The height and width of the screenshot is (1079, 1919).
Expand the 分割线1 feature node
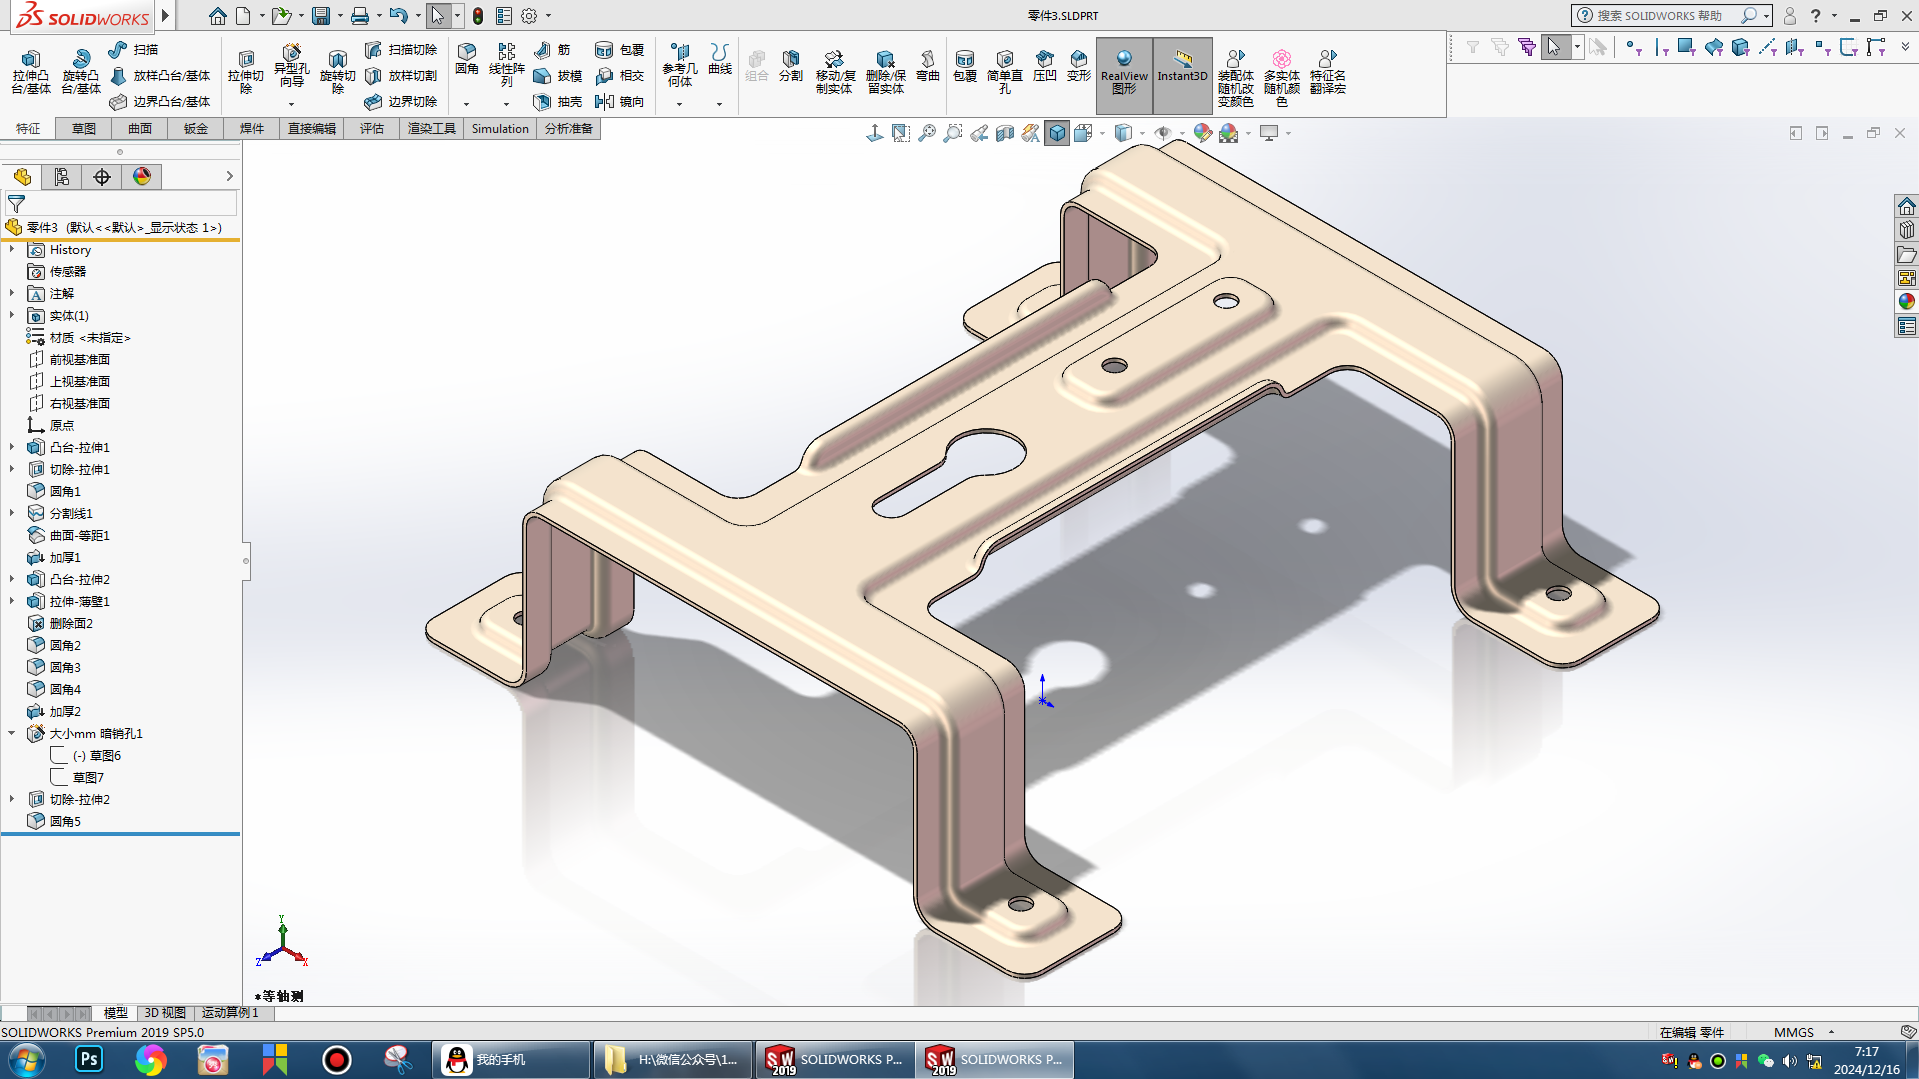tap(12, 513)
